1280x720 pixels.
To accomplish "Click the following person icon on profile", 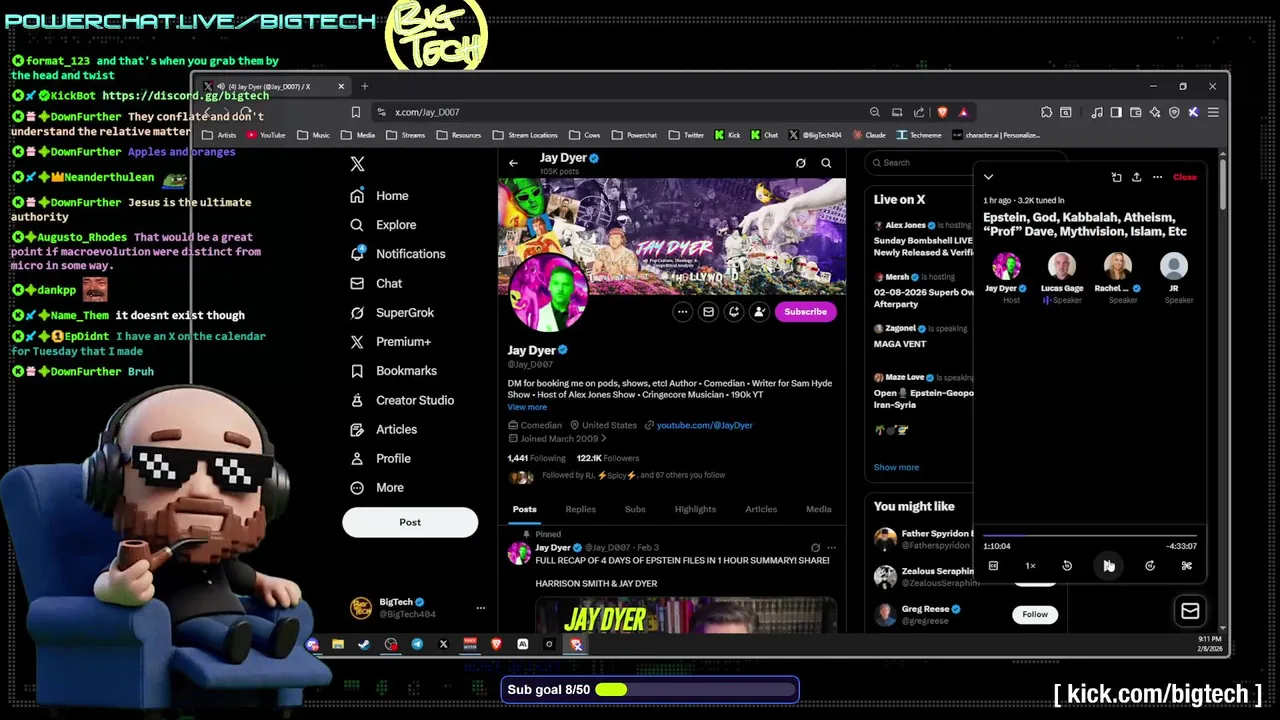I will [759, 312].
